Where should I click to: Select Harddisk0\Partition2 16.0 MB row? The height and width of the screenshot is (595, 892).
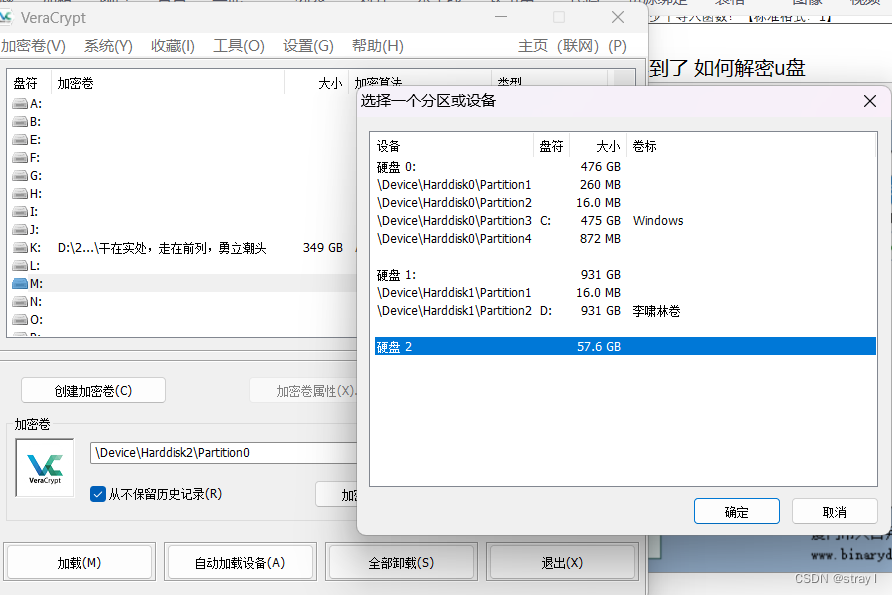pyautogui.click(x=625, y=203)
